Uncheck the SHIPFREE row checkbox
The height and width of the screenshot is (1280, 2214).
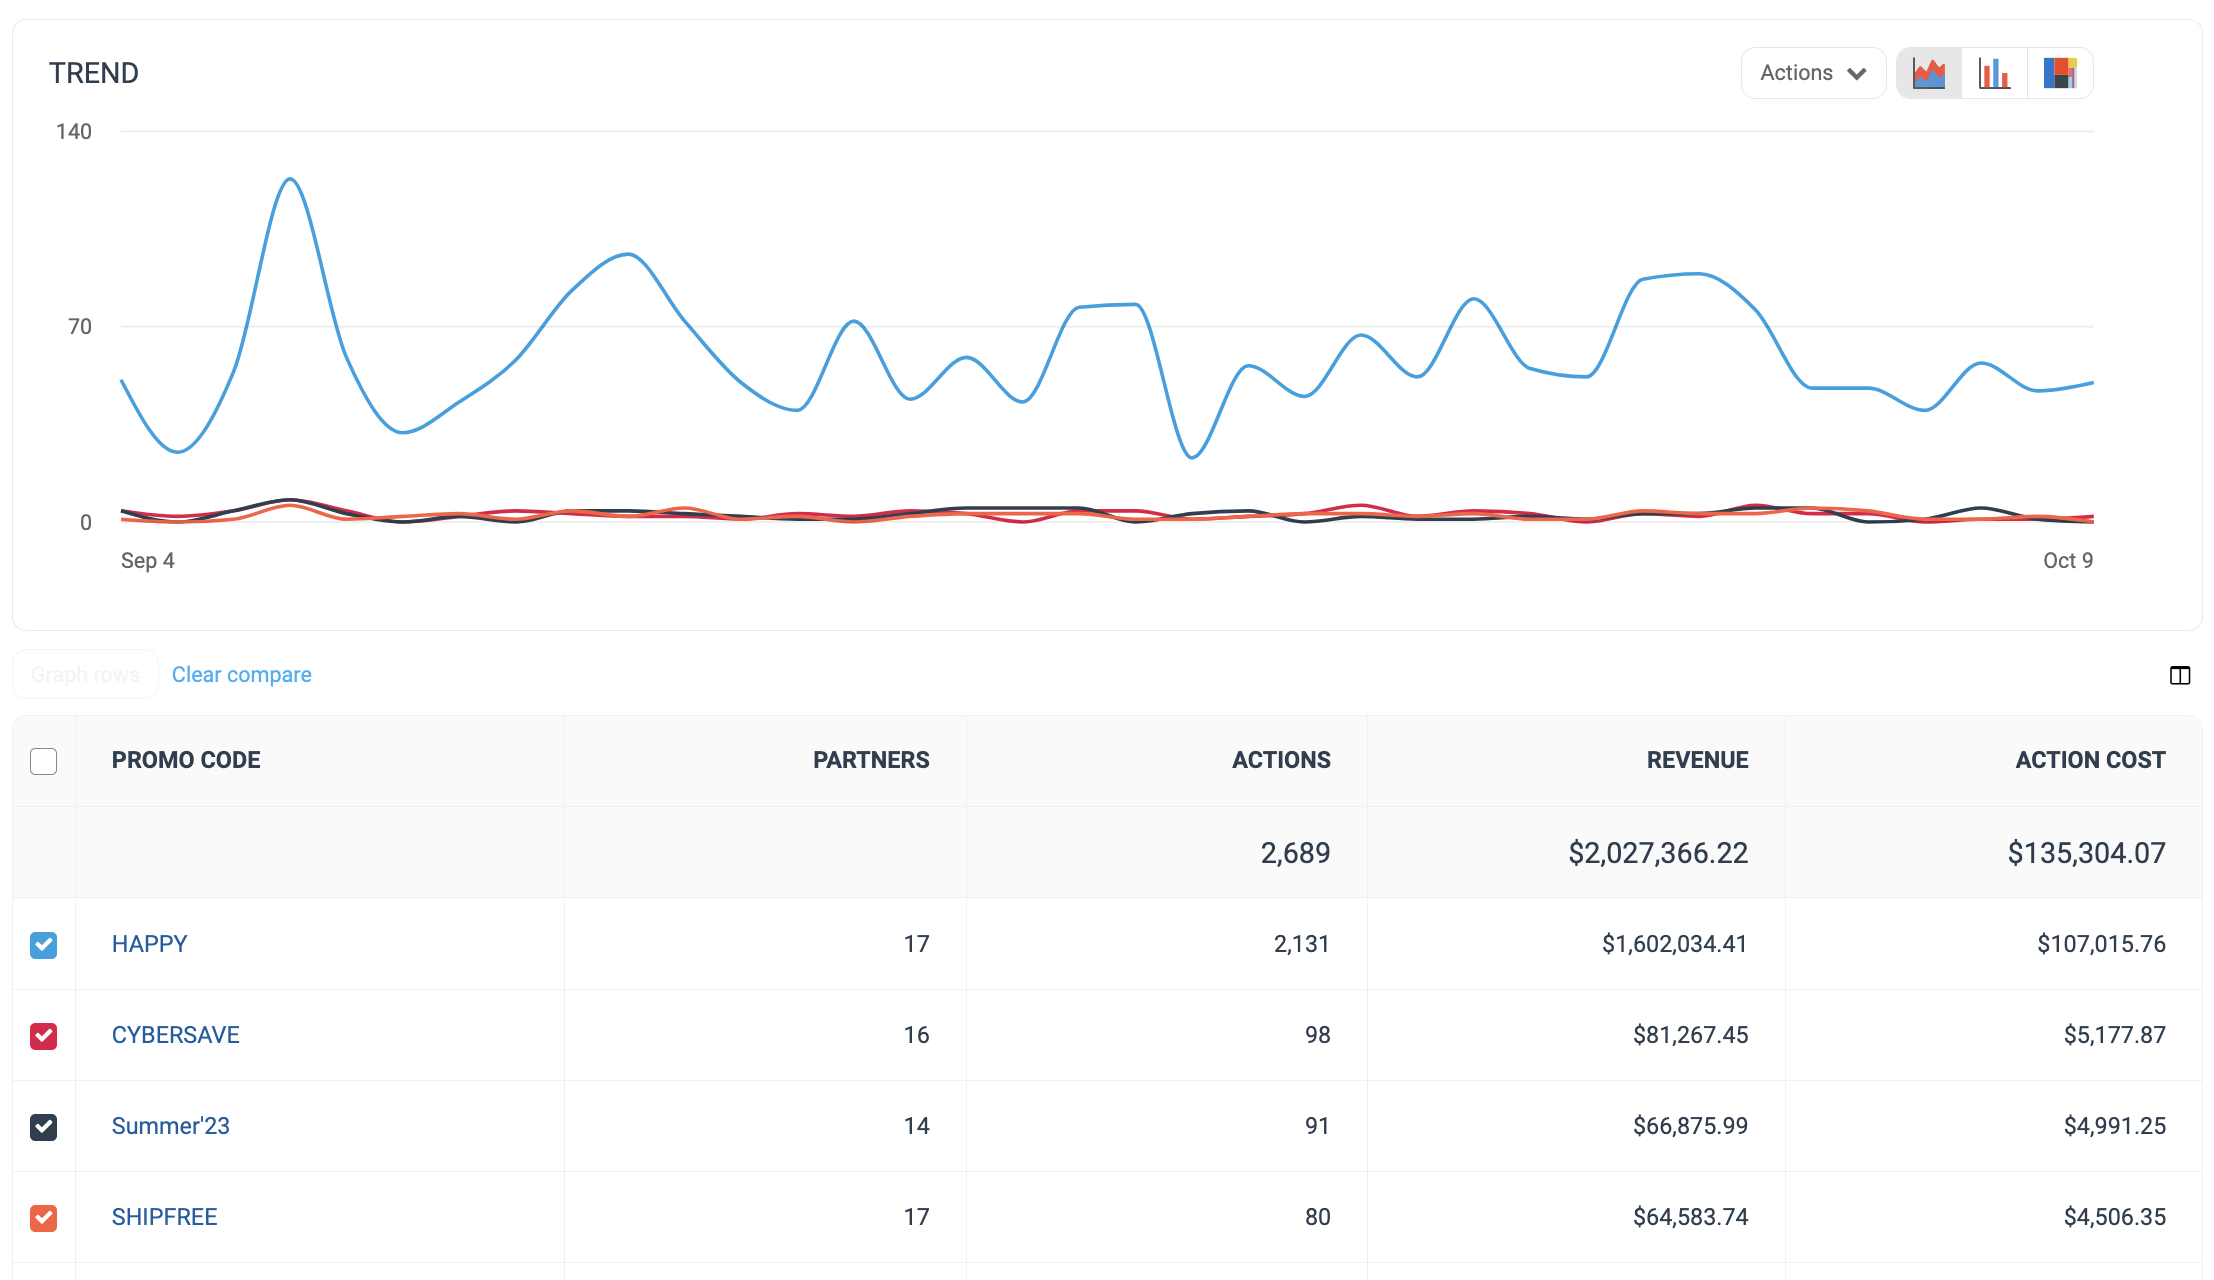(x=44, y=1218)
